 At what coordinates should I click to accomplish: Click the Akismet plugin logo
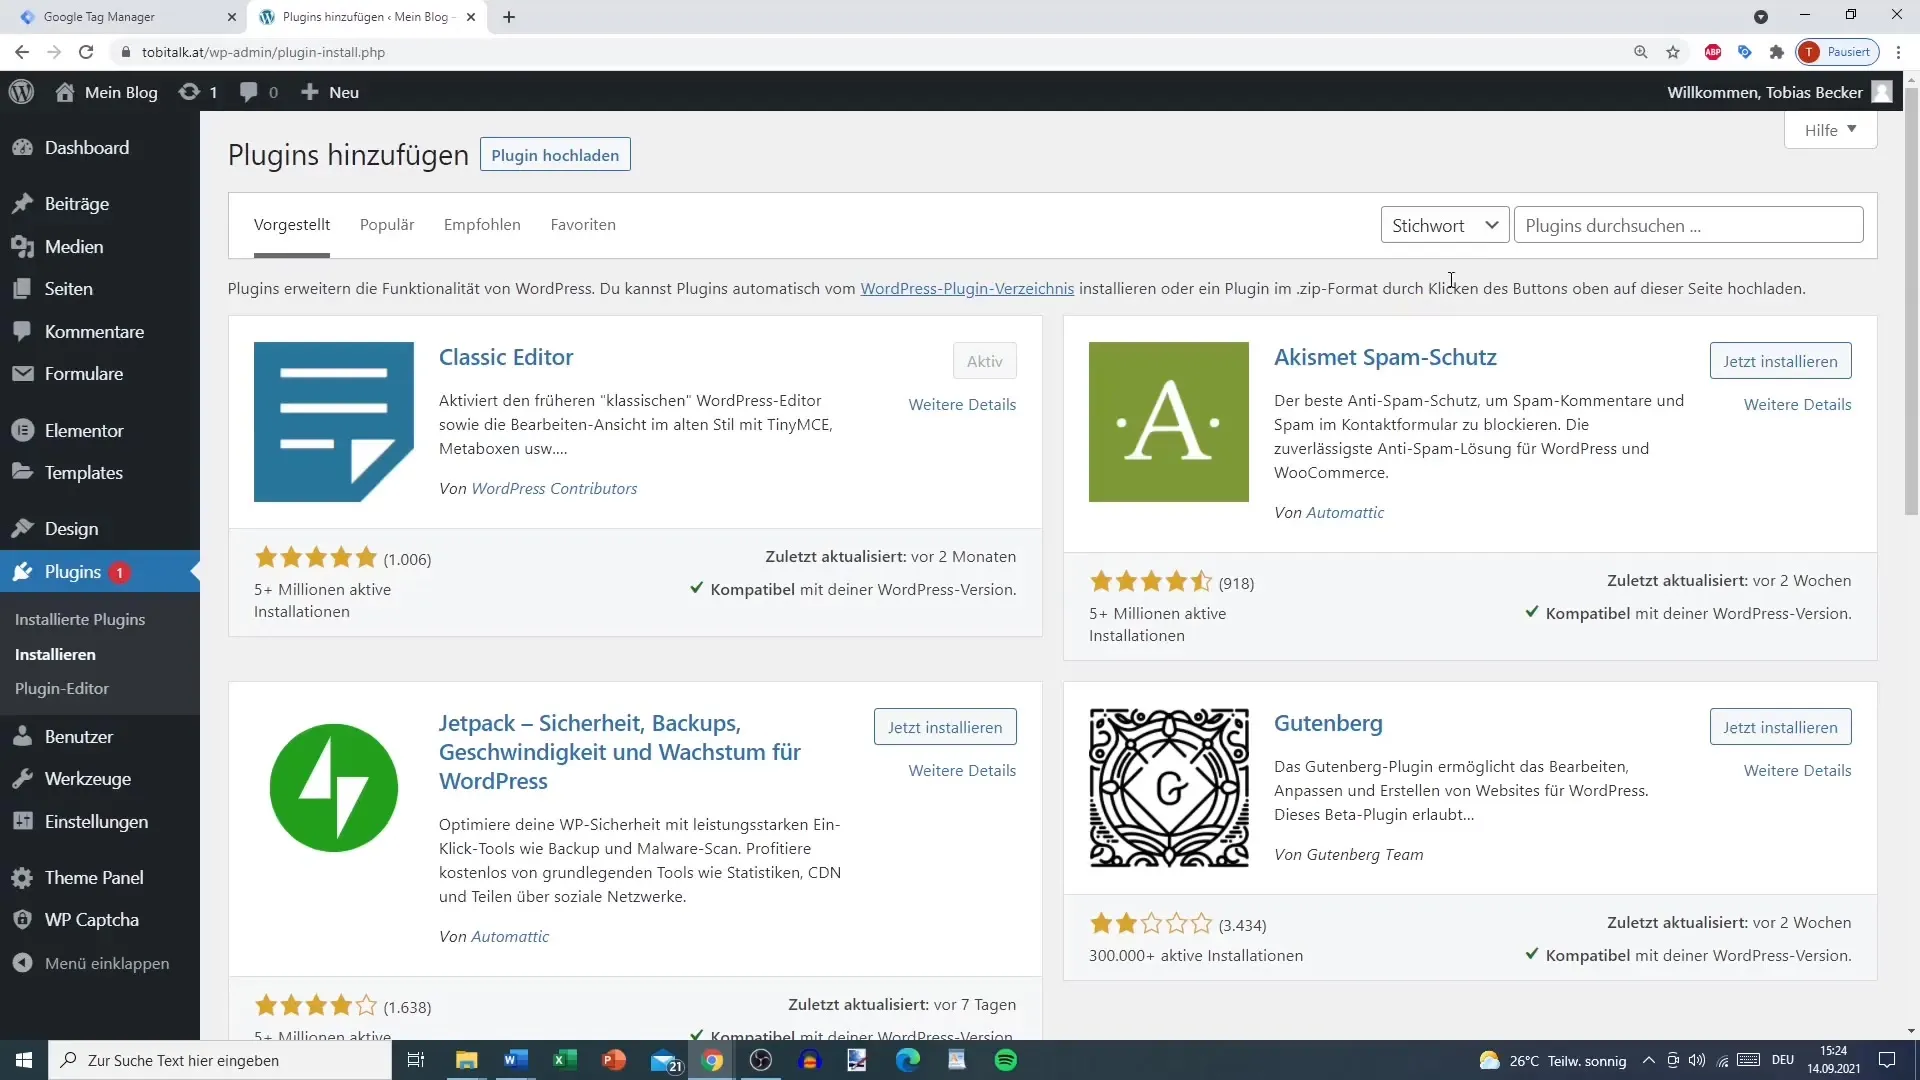coord(1169,422)
